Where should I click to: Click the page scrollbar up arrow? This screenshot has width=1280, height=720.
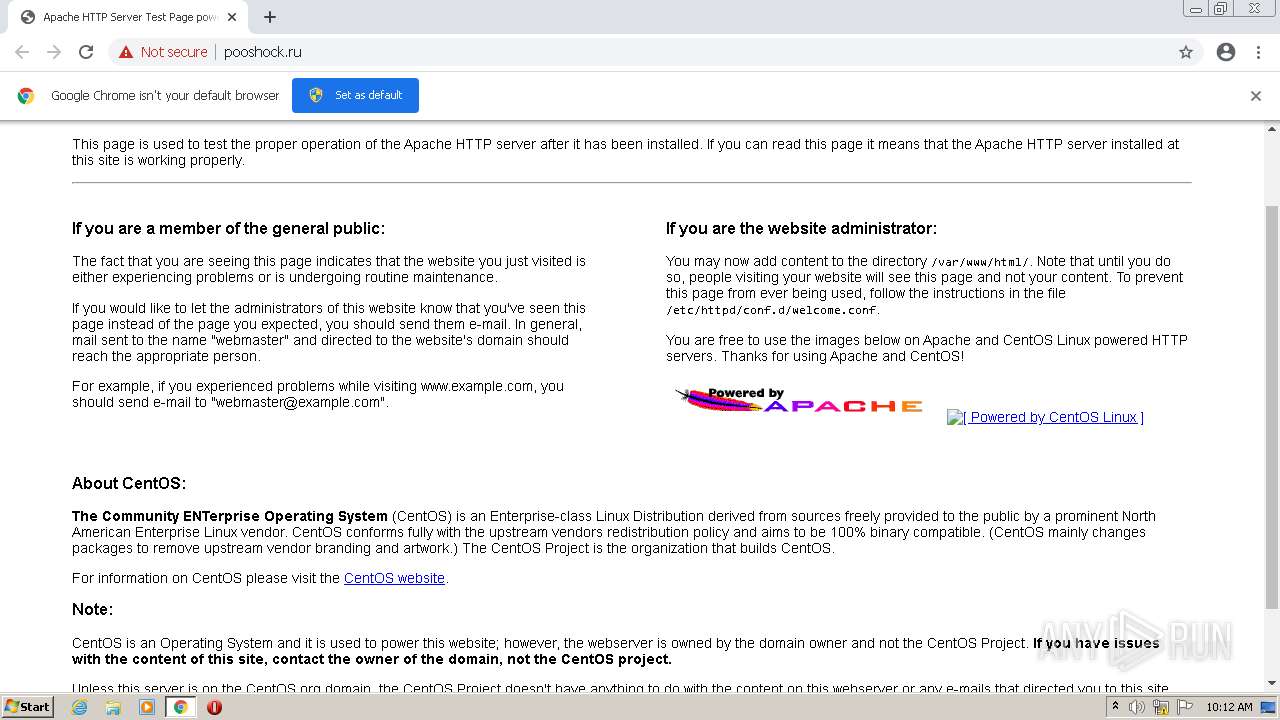(1272, 128)
